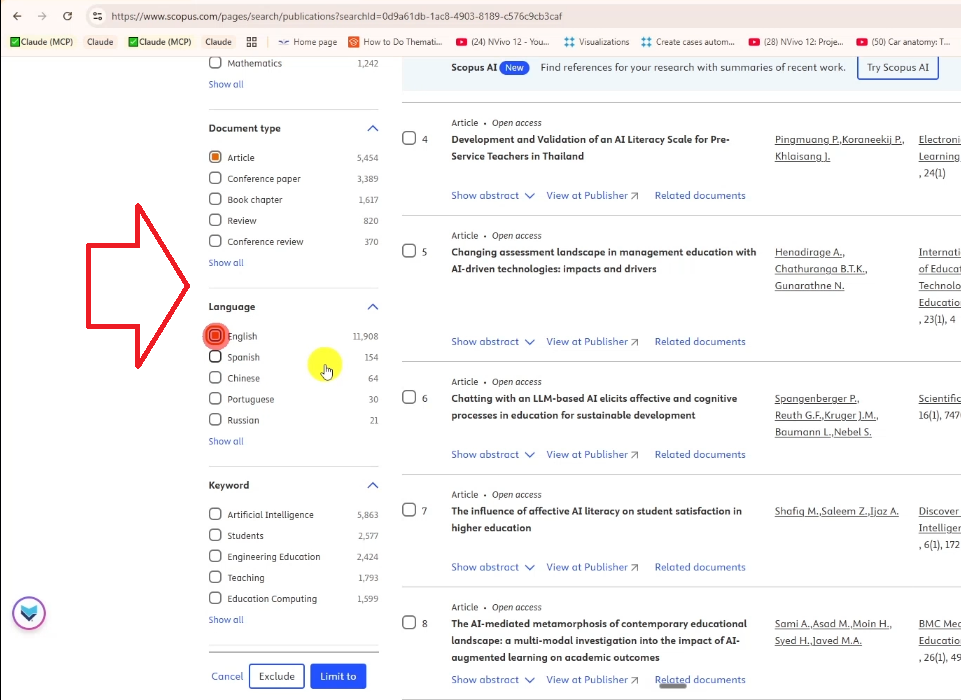
Task: Reload the Scopus page
Action: point(67,17)
